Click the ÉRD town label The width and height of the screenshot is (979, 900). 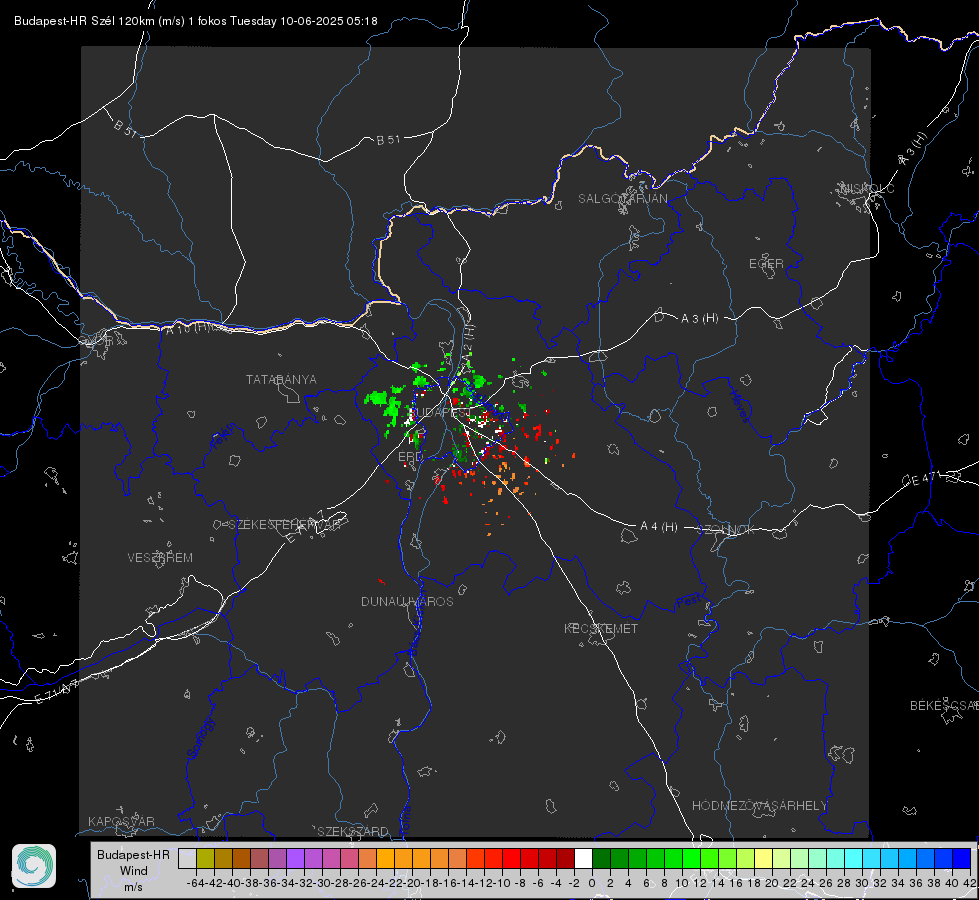410,456
